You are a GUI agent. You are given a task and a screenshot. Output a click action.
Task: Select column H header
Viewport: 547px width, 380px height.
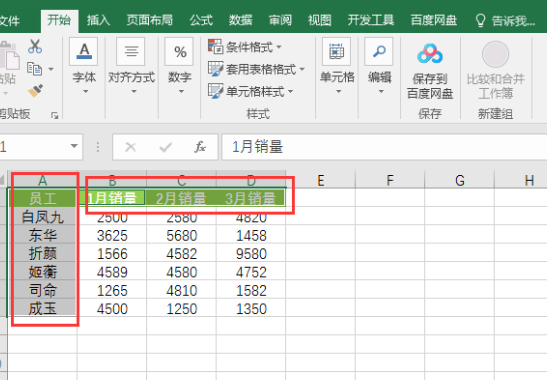tap(521, 180)
